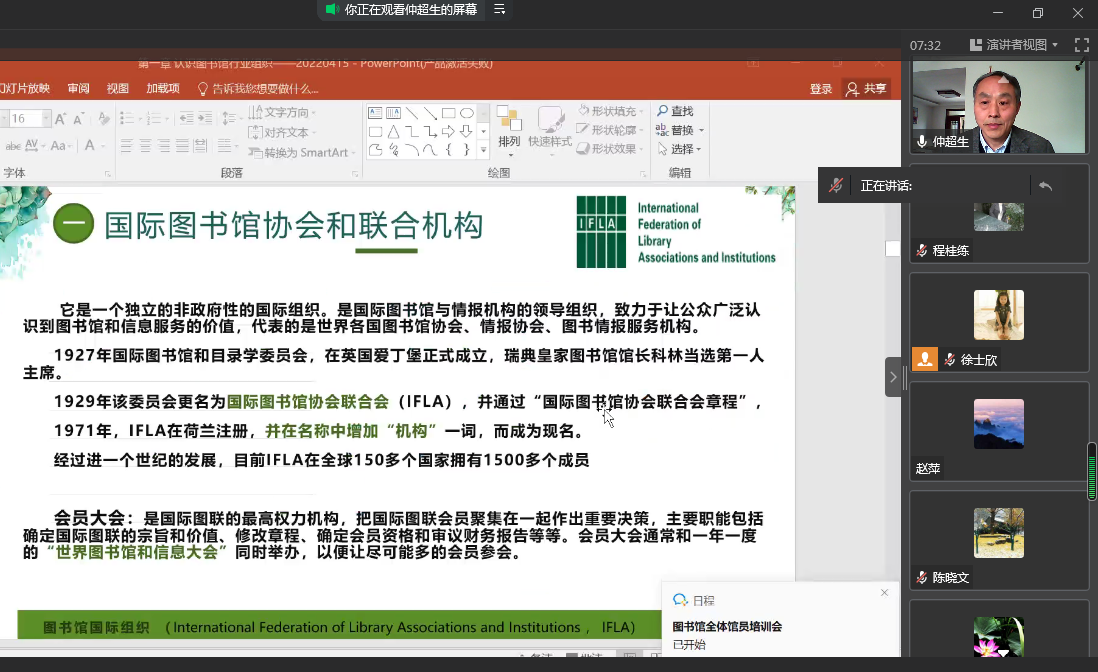Viewport: 1098px width, 672px height.
Task: Click the participant list scrollbar
Action: pos(1092,471)
